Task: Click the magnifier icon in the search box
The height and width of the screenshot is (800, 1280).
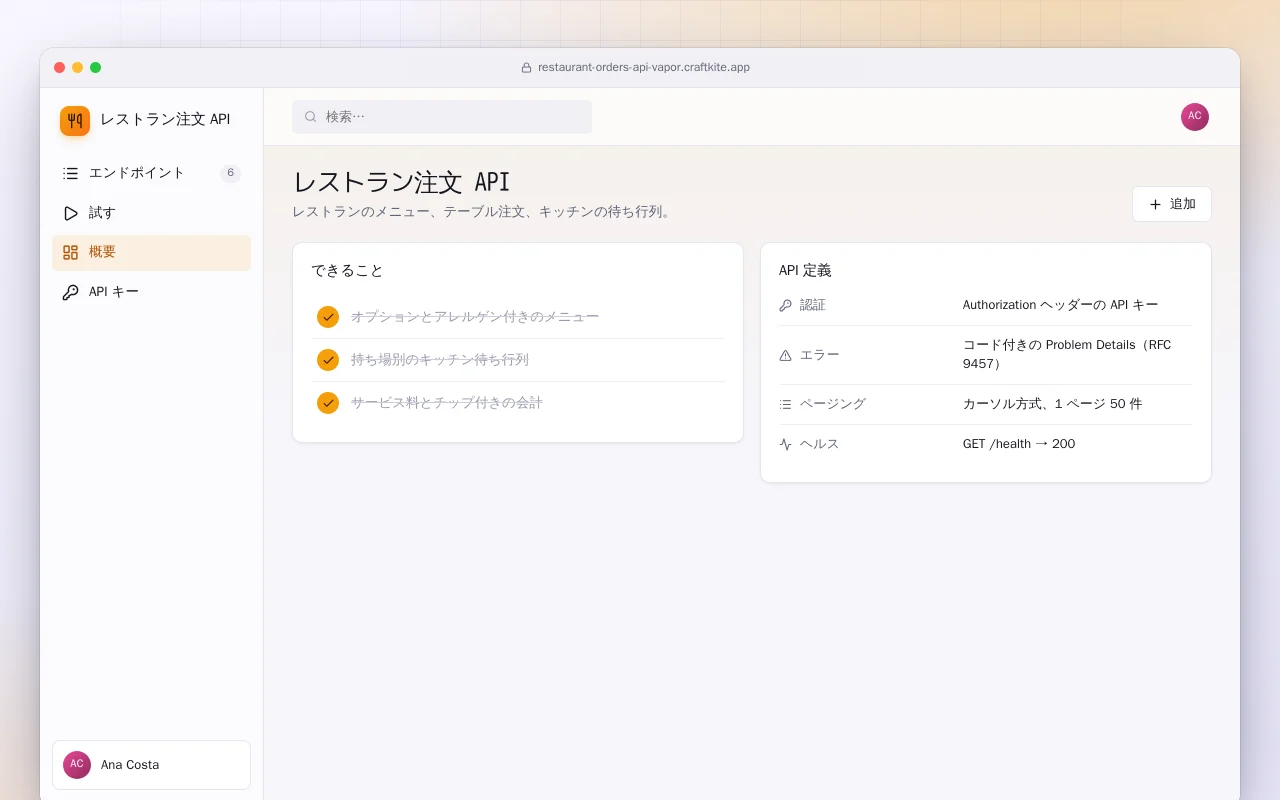Action: 311,117
